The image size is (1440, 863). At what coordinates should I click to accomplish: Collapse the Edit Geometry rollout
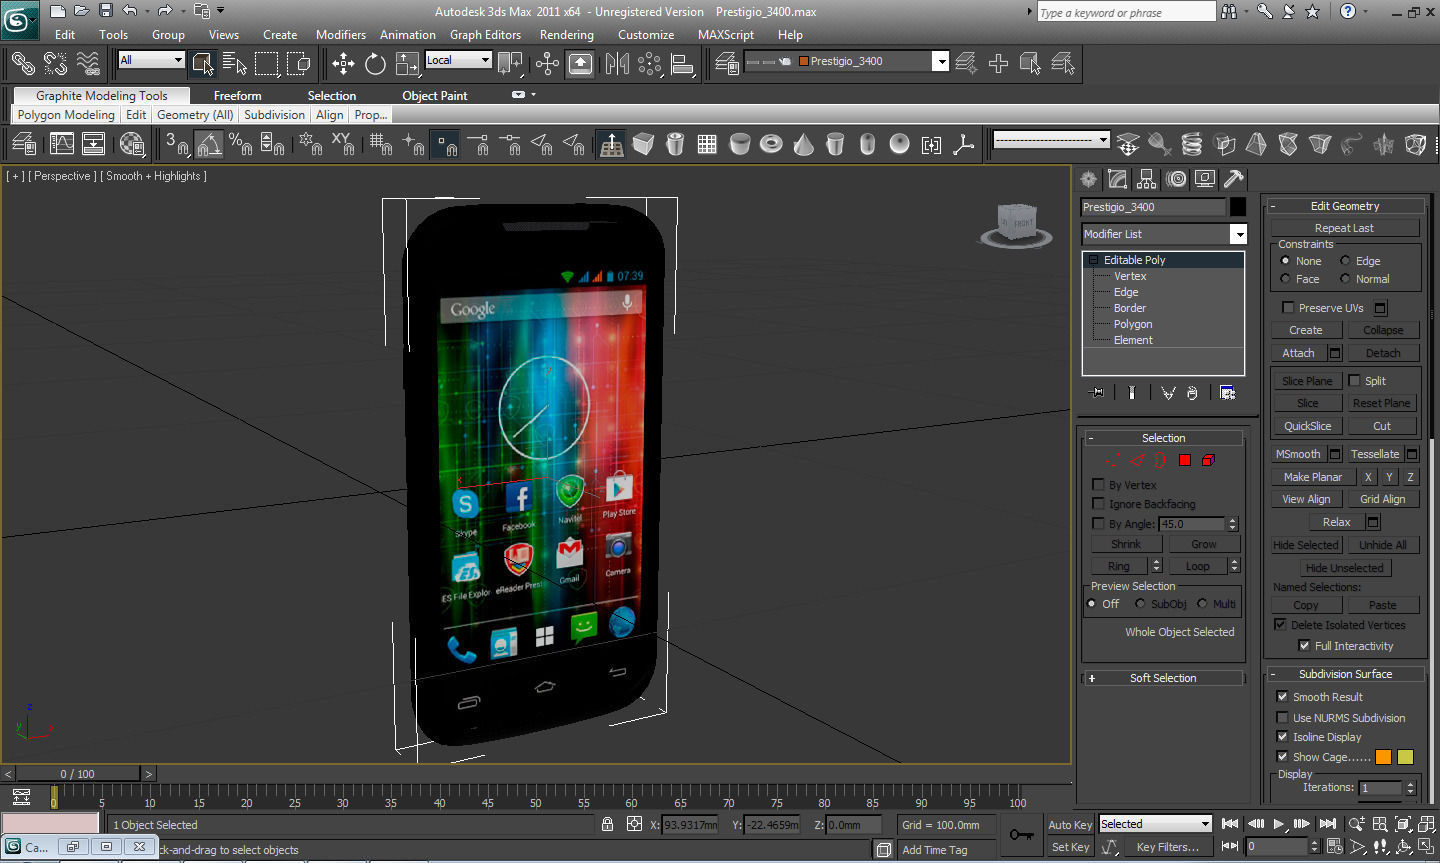[x=1345, y=206]
